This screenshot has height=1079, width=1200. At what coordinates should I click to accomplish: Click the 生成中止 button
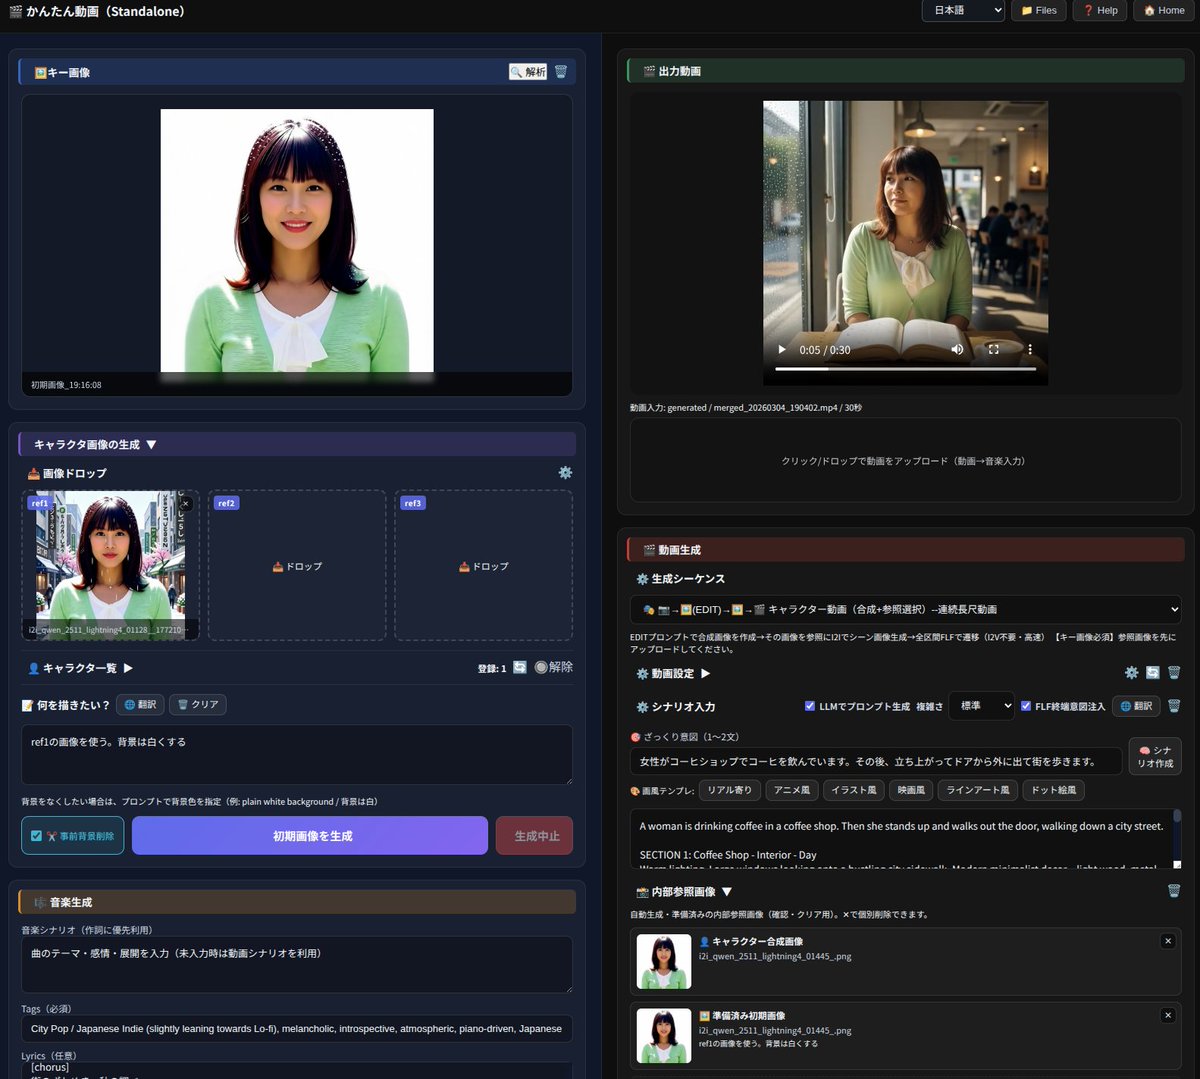click(534, 836)
